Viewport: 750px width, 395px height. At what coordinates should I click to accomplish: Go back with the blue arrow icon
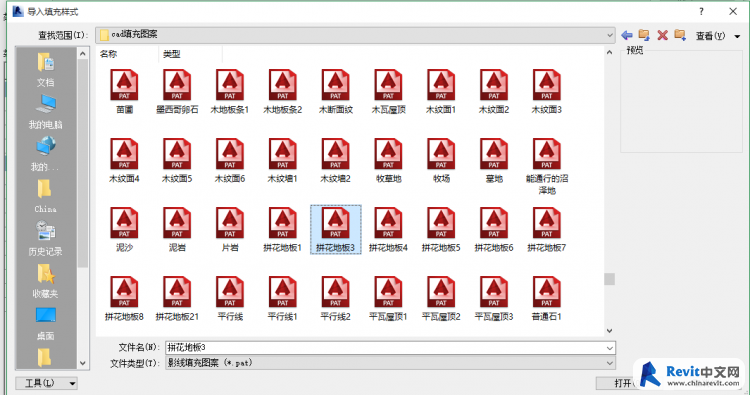click(x=627, y=35)
